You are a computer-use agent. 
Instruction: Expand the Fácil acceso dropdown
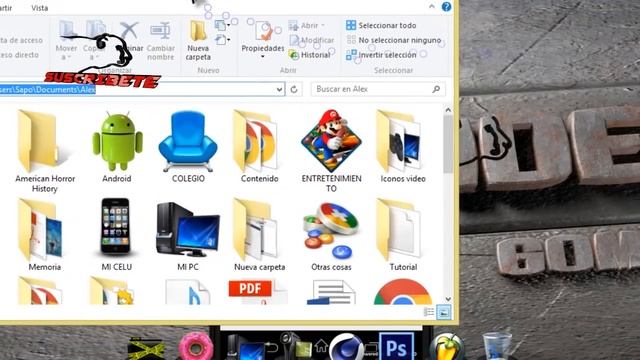(x=228, y=40)
